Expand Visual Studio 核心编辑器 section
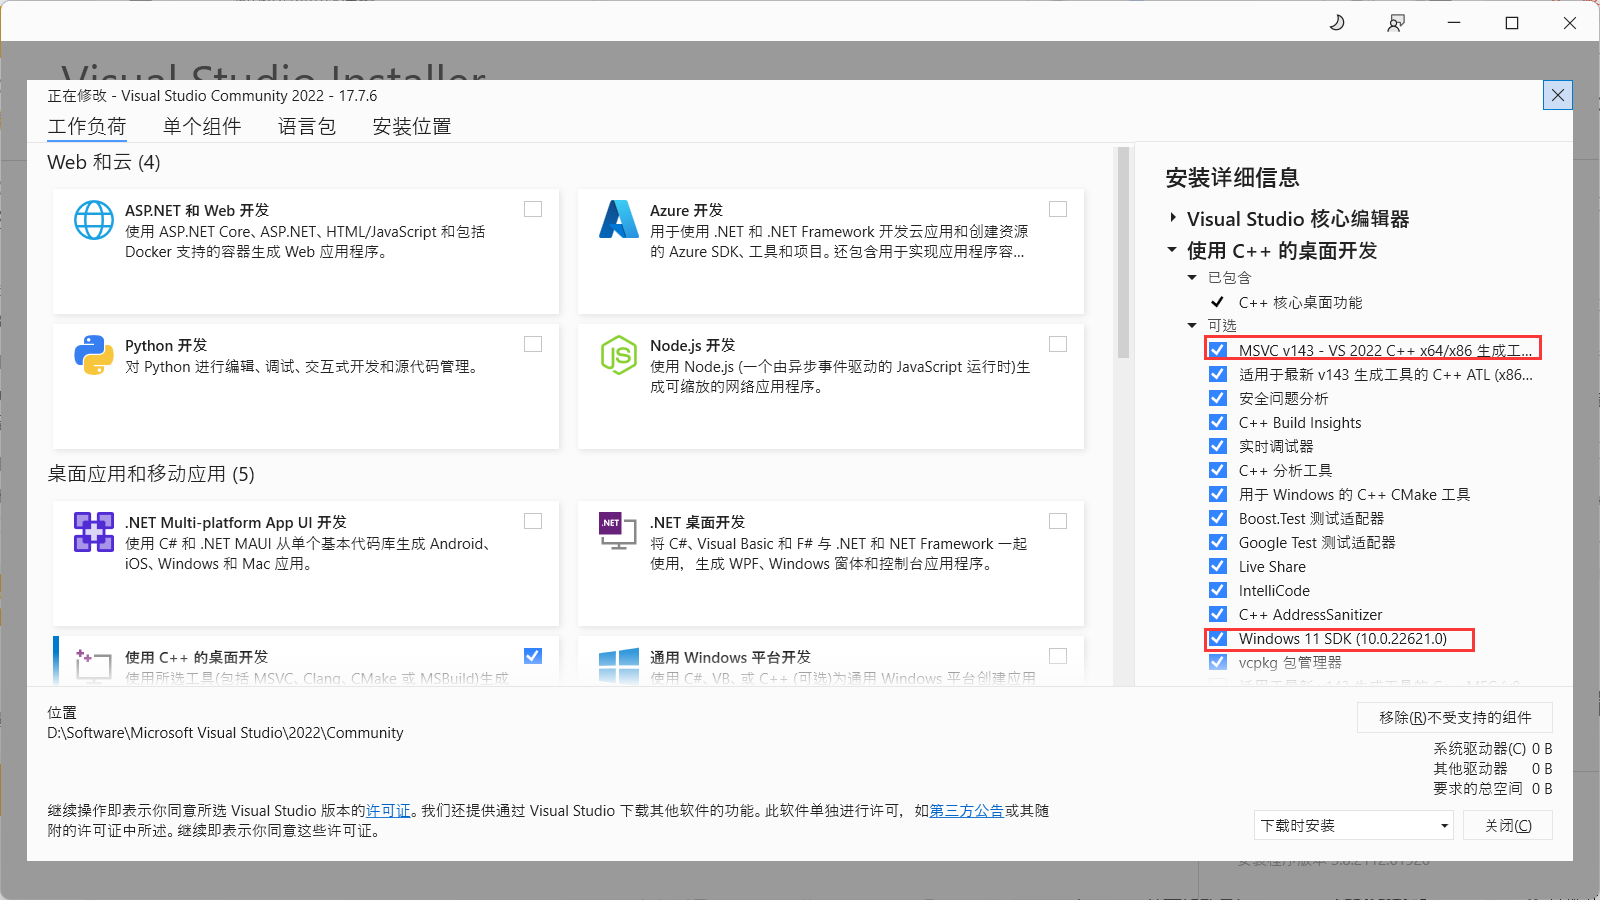Viewport: 1600px width, 900px height. [1173, 218]
